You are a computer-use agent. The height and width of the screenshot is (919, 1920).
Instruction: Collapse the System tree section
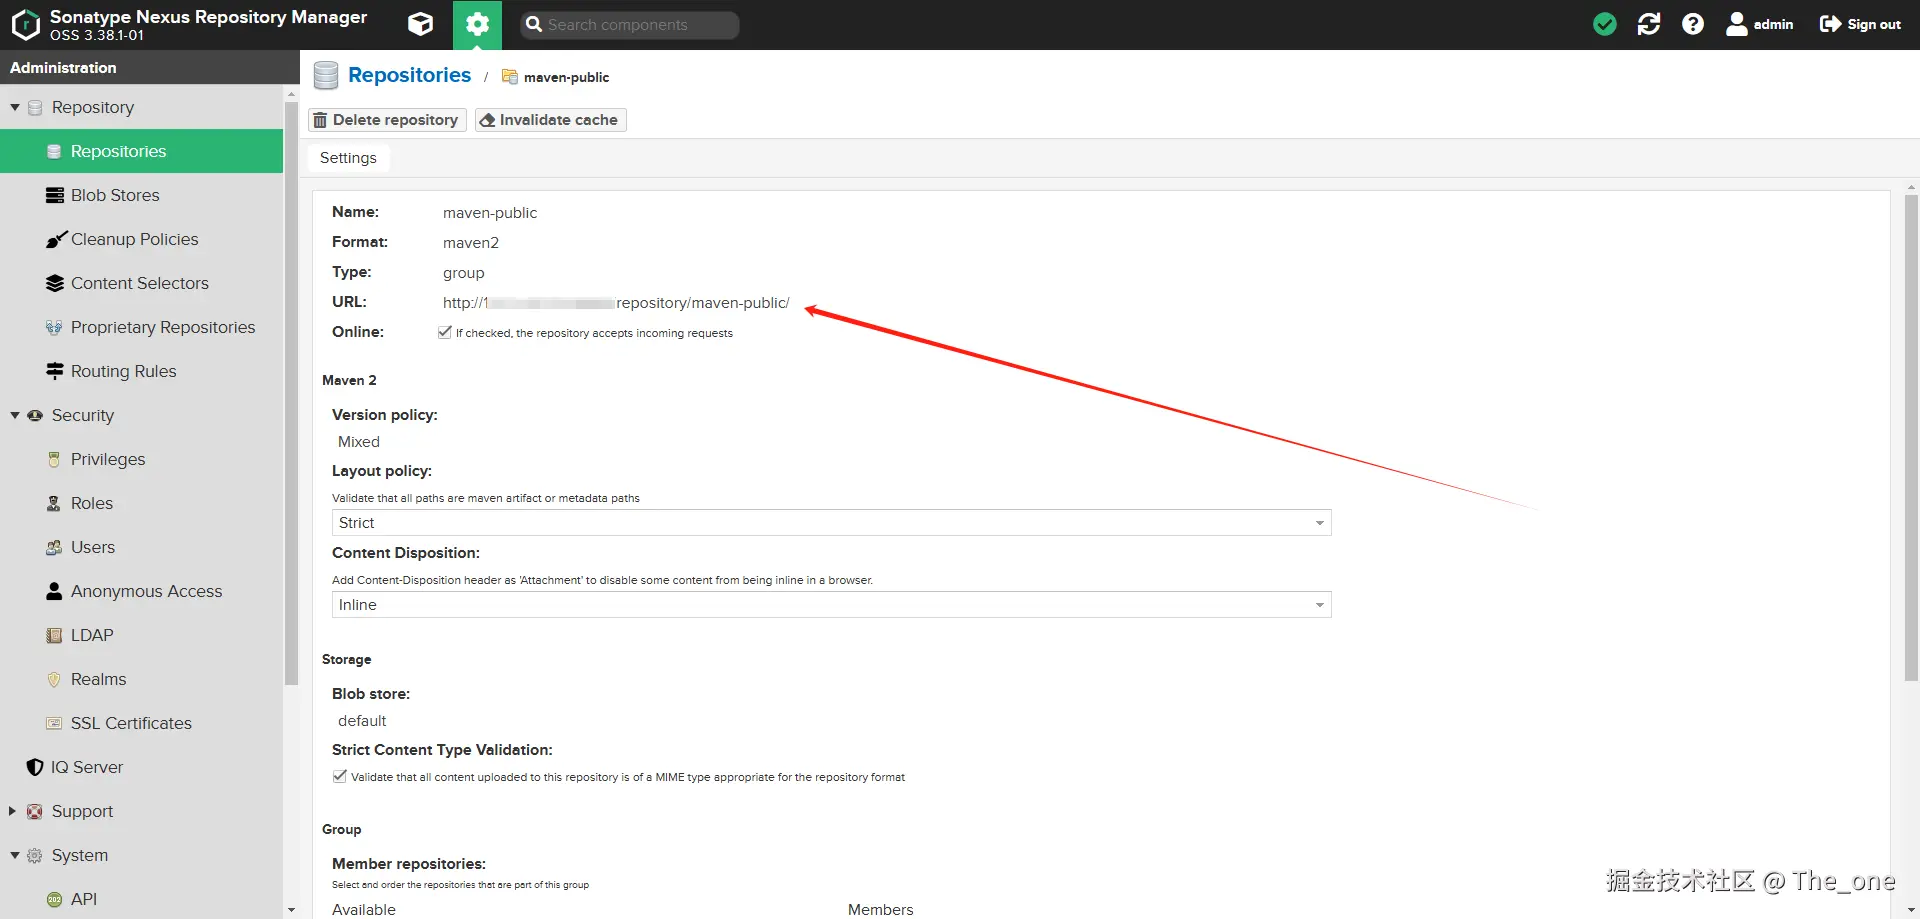[x=15, y=855]
